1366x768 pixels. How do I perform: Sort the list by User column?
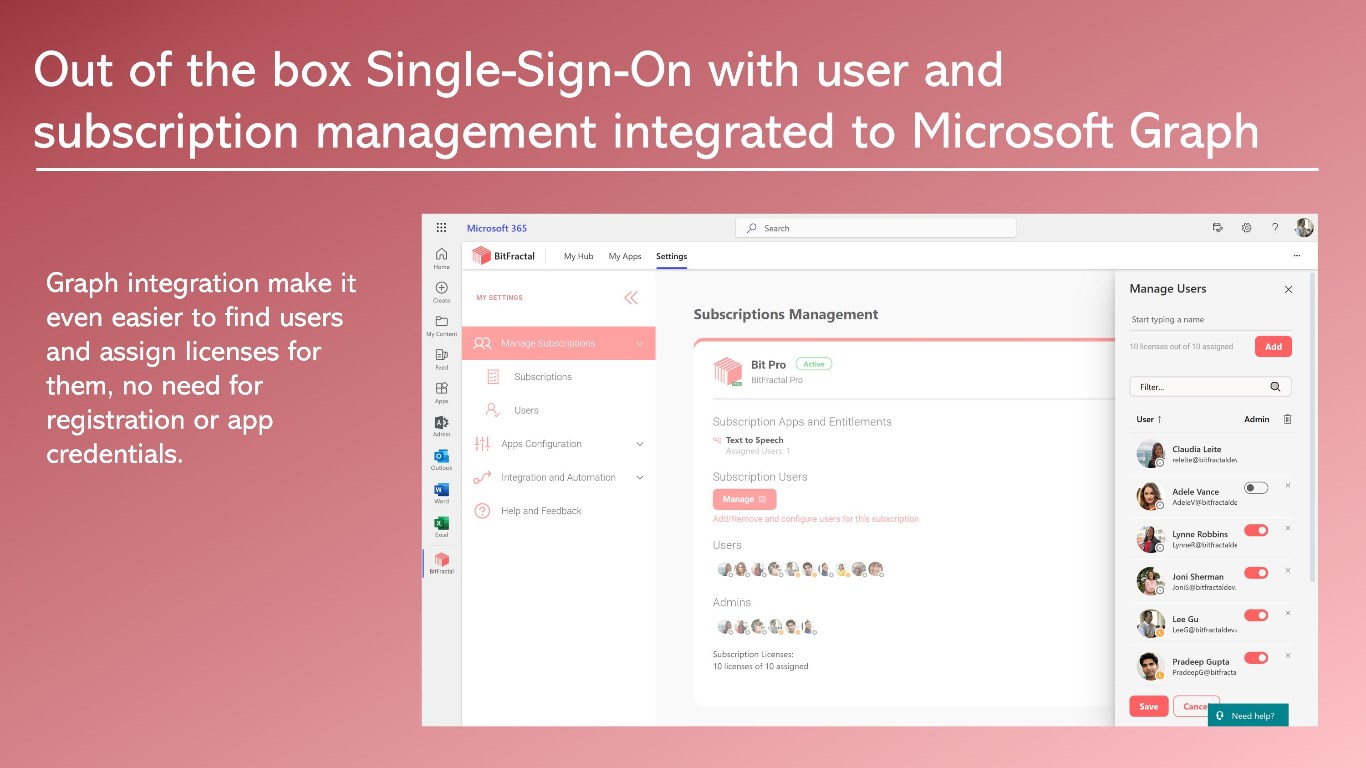click(1149, 419)
